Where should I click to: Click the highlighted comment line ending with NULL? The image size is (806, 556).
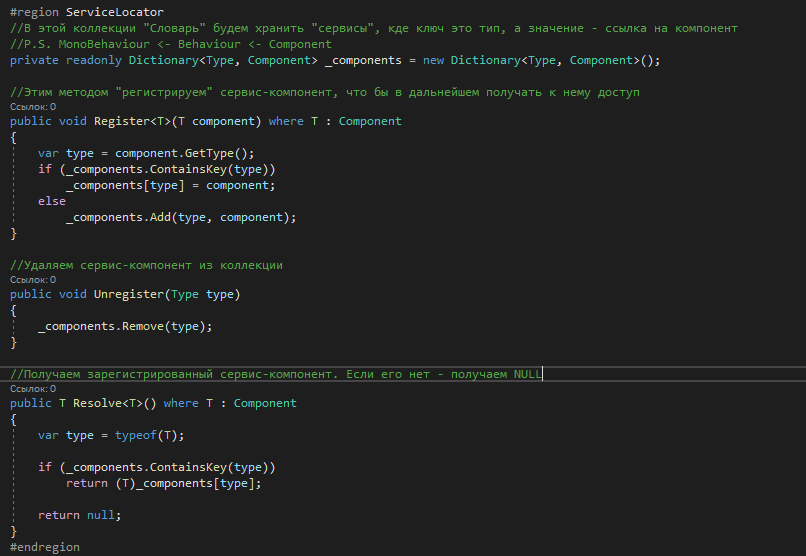point(276,374)
